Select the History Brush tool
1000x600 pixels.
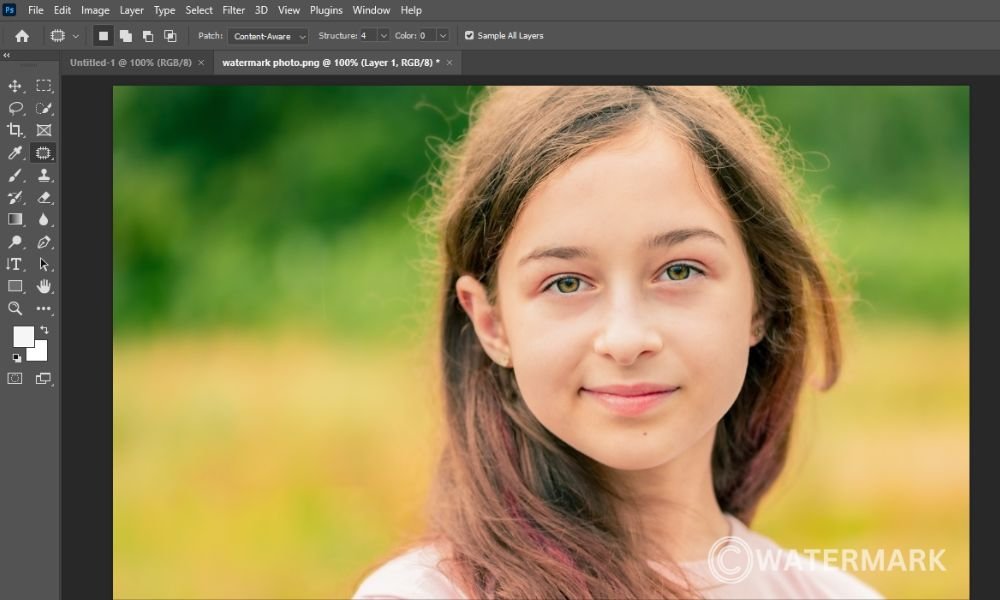point(15,198)
